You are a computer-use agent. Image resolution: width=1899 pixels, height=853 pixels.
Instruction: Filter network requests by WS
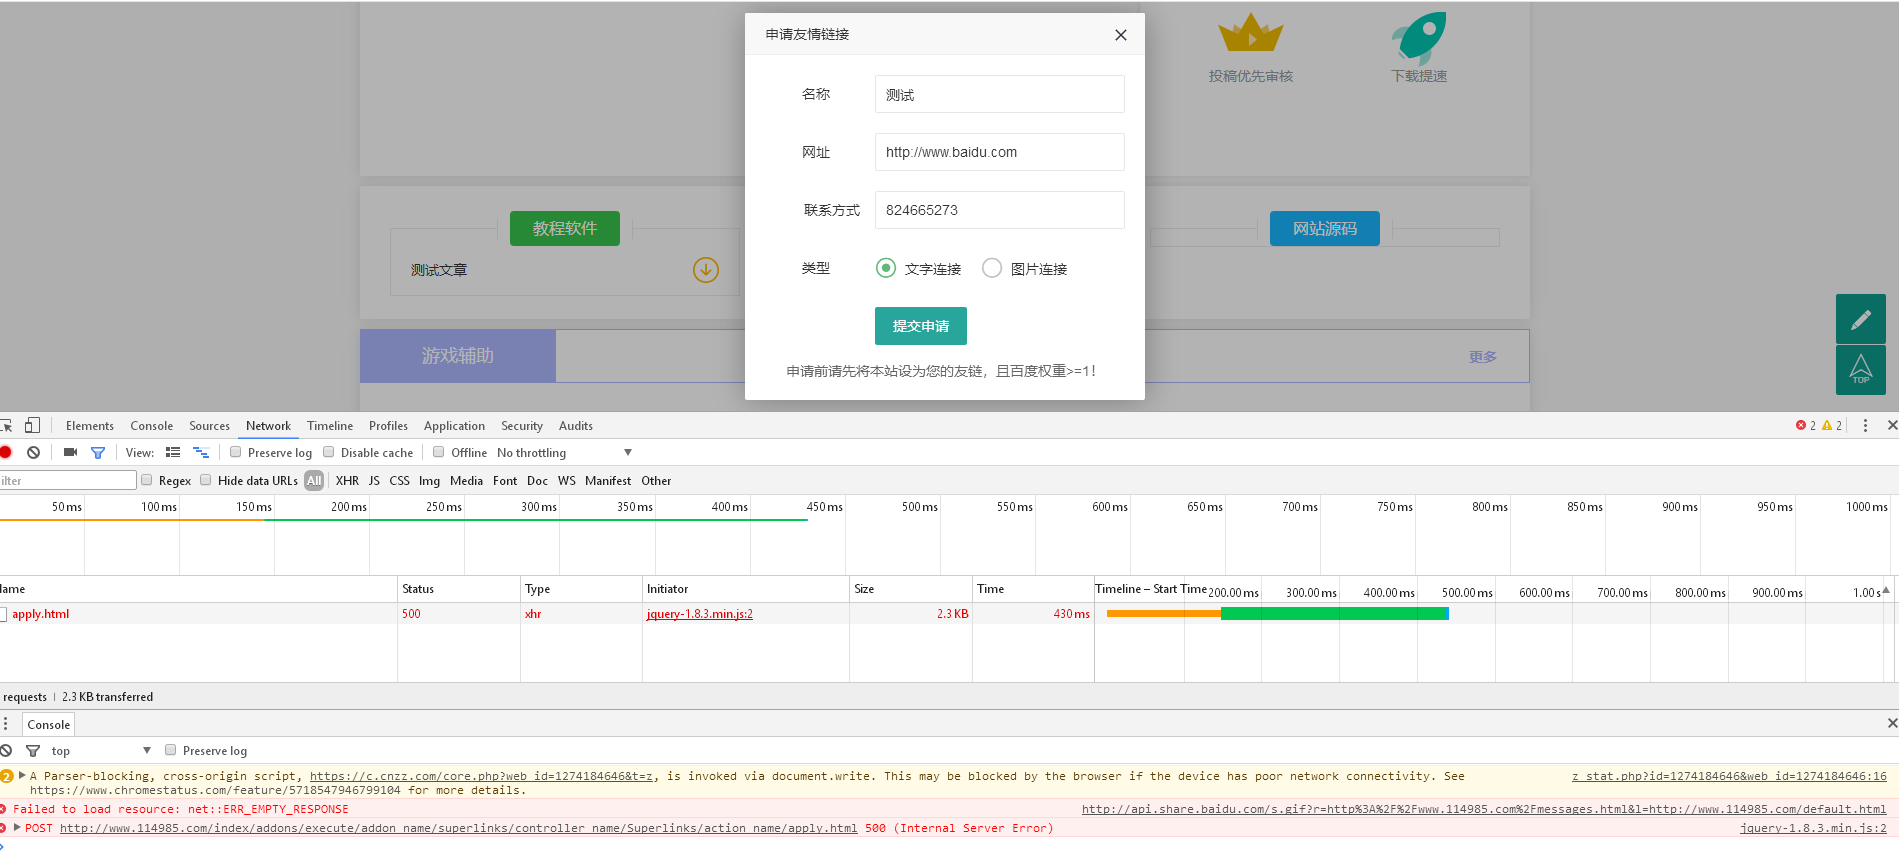click(x=567, y=481)
